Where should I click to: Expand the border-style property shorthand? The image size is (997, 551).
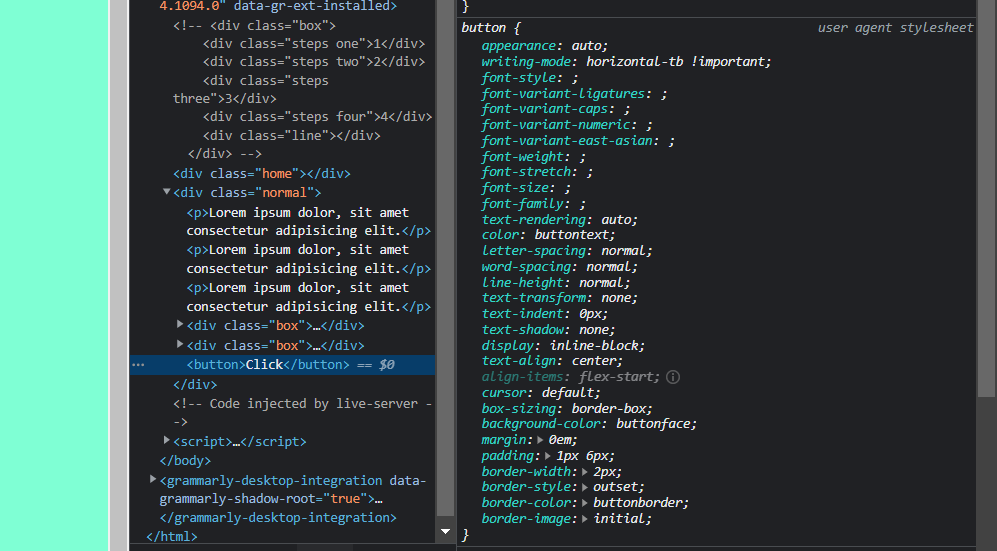[x=584, y=487]
